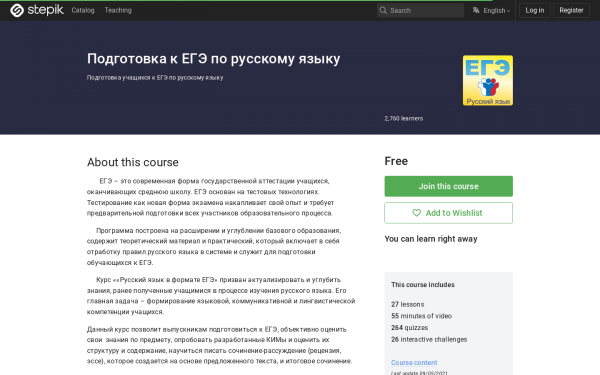Click the course title Подготовка к ЕГЭ по русскому языку
600x375 pixels.
[214, 59]
